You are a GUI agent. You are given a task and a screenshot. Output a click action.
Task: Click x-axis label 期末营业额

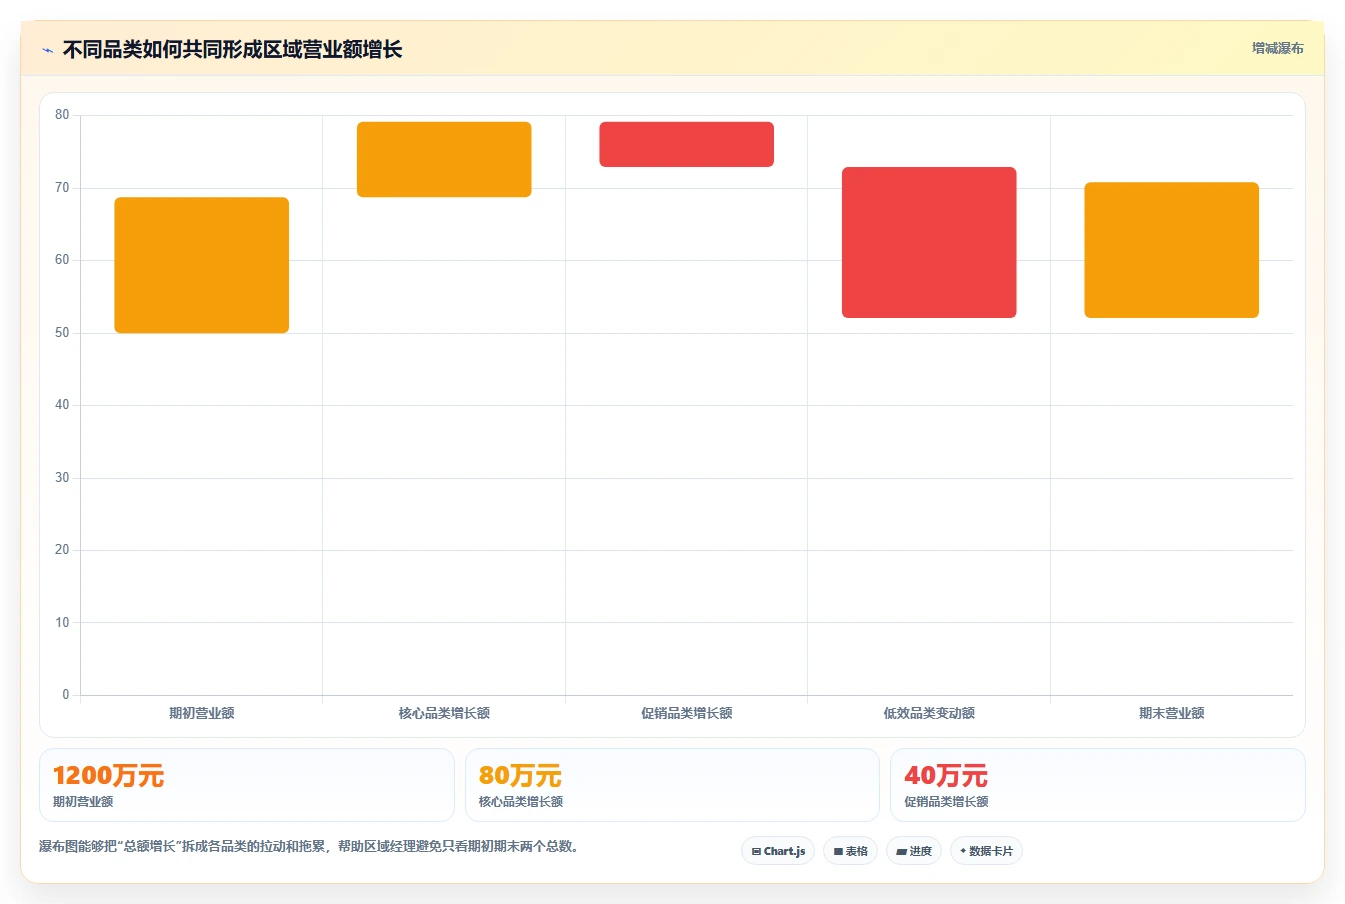click(x=1172, y=713)
